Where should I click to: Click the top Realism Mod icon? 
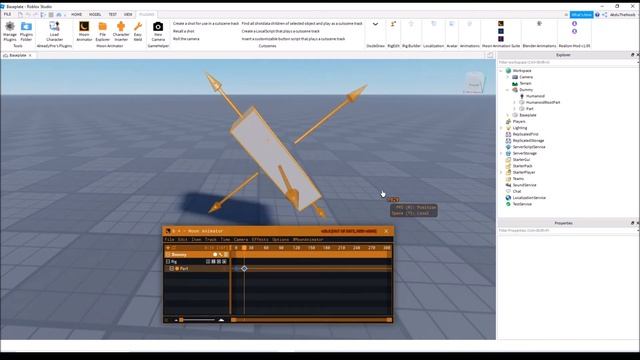(574, 24)
